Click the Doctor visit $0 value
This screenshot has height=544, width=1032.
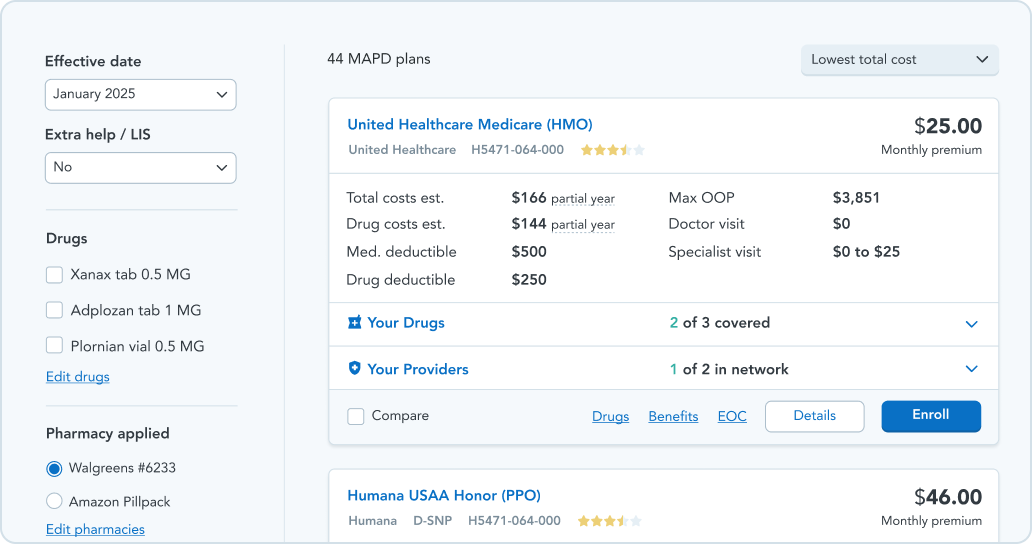pyautogui.click(x=841, y=224)
